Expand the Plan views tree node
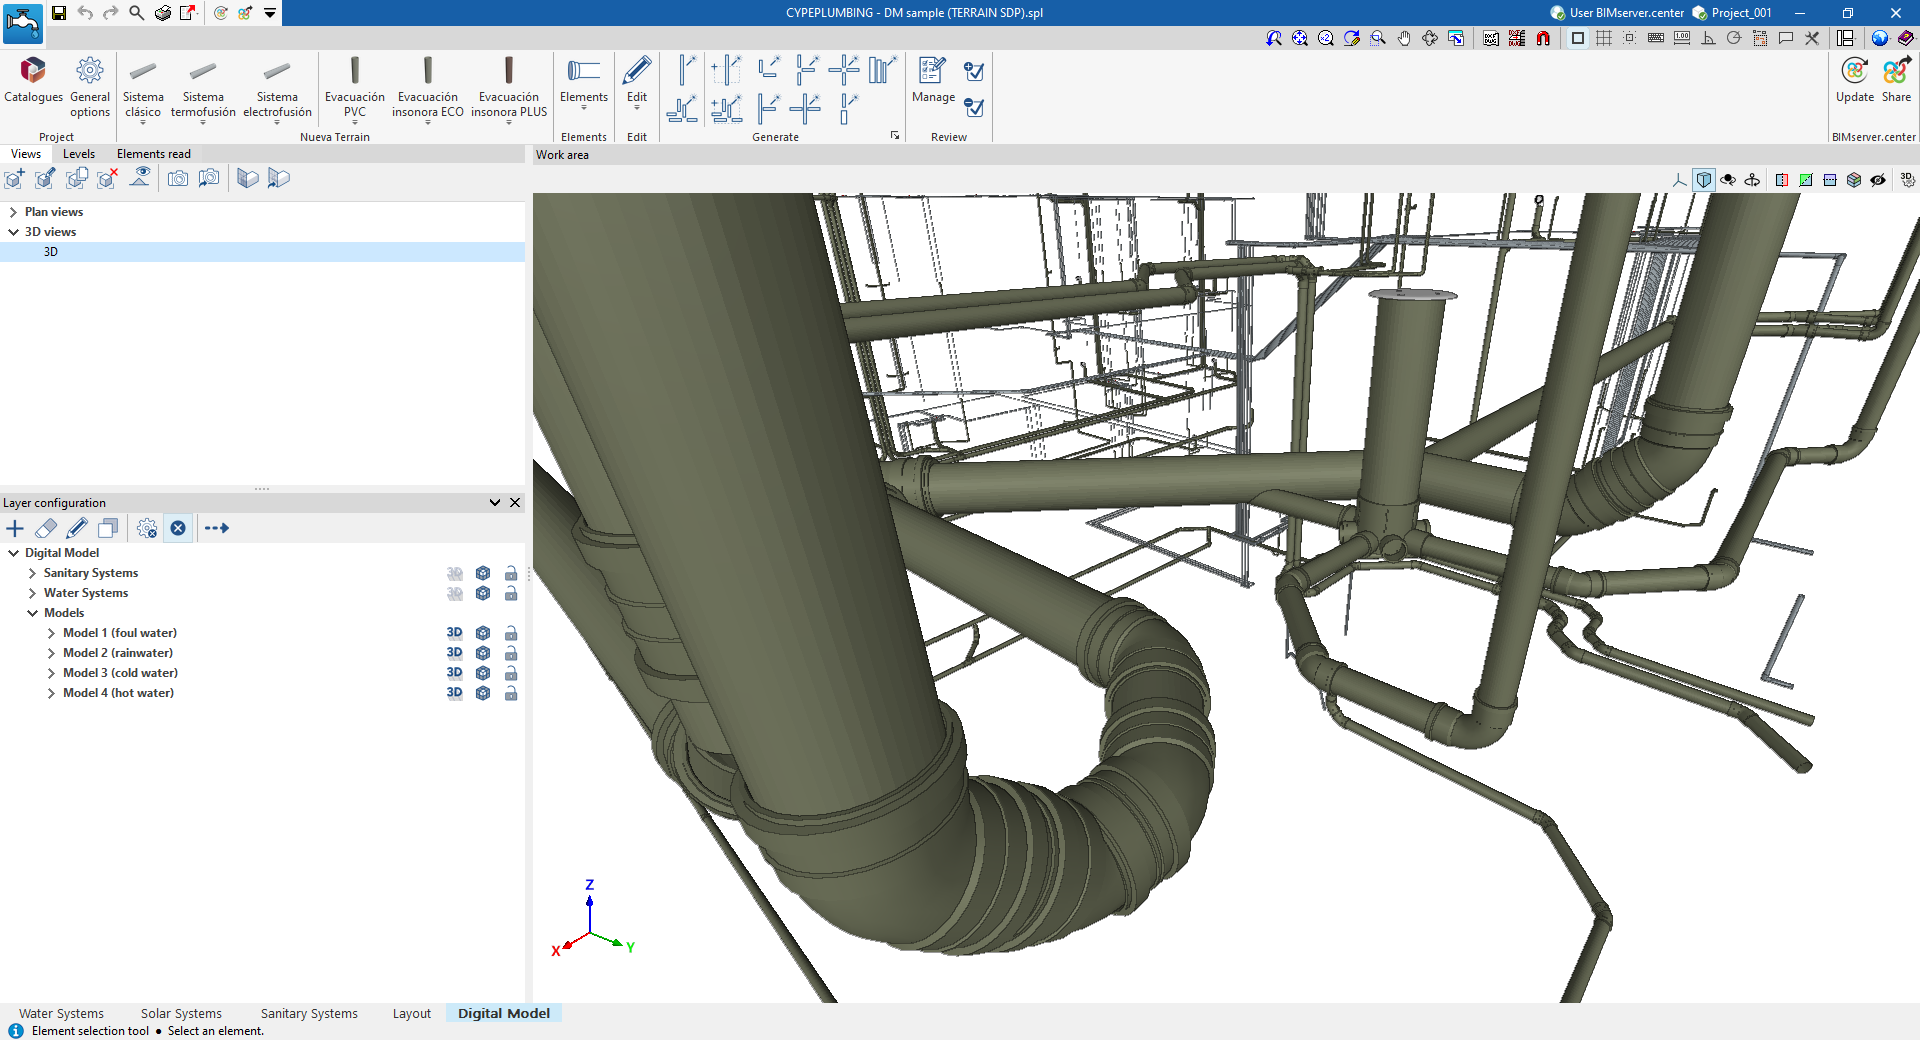1920x1040 pixels. (14, 211)
